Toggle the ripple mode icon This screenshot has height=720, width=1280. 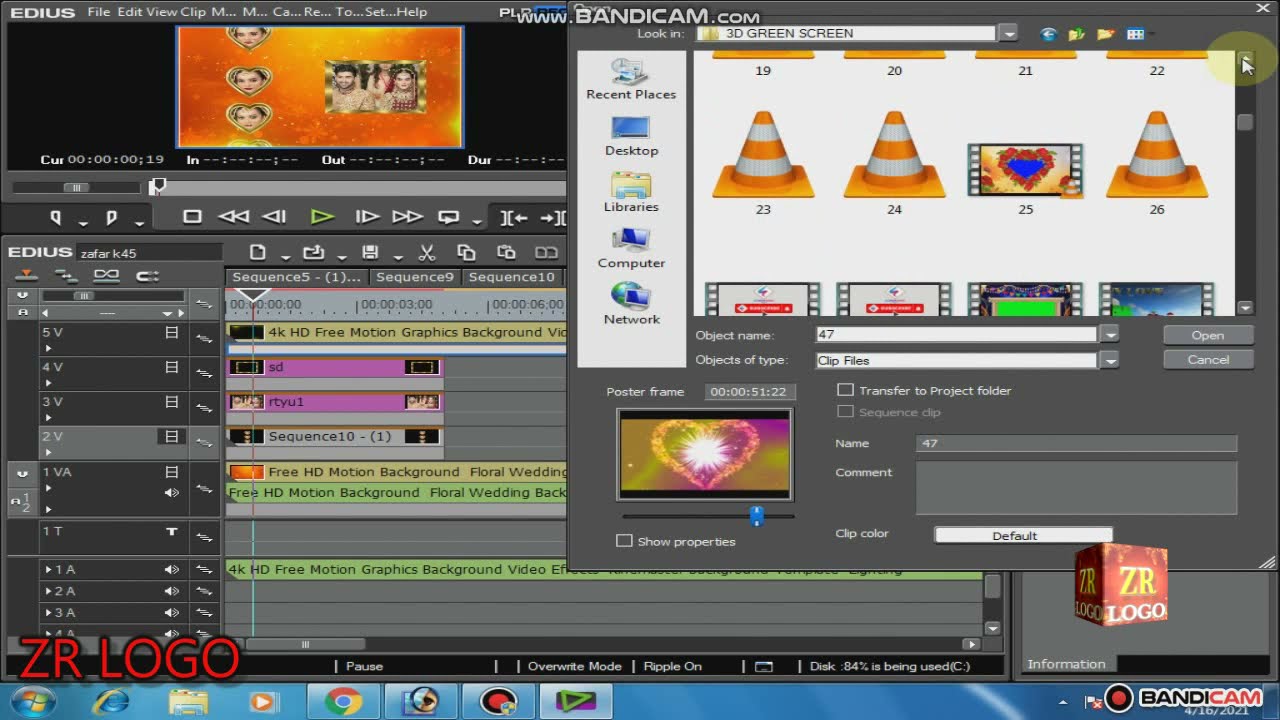click(147, 275)
